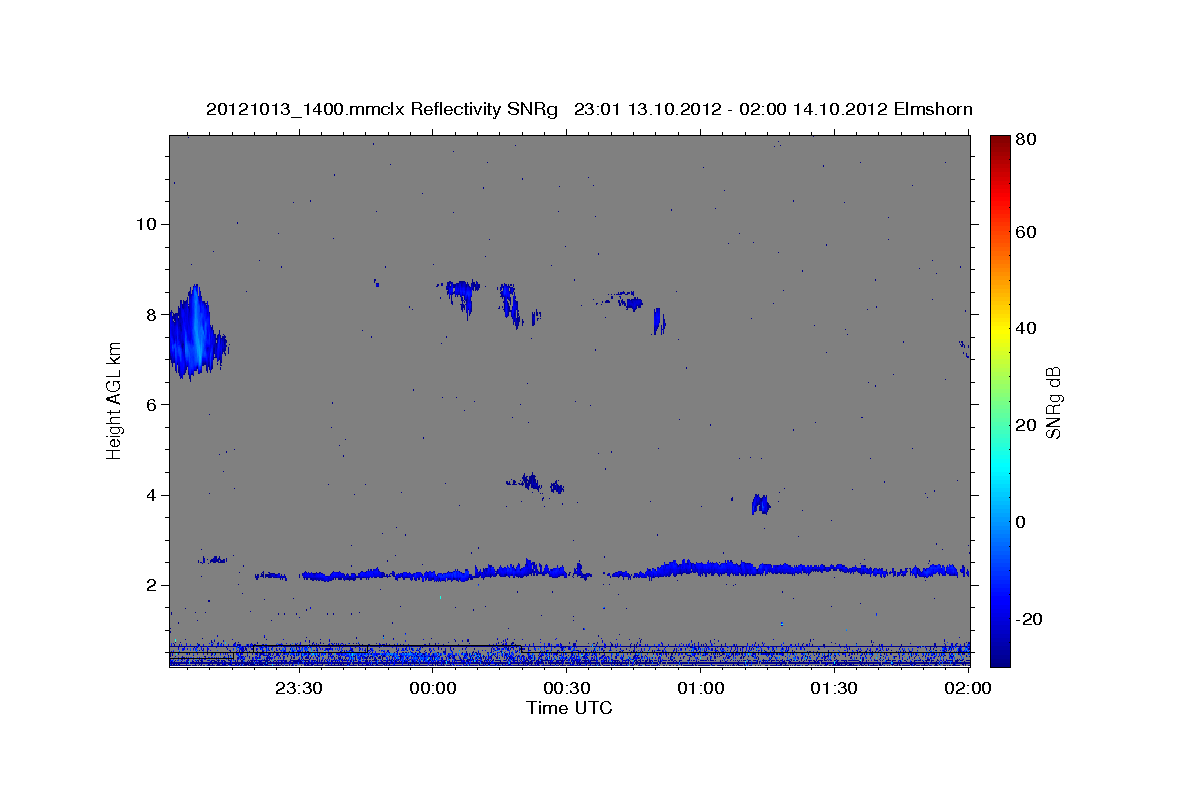This screenshot has height=800, width=1200.
Task: Click the 00:30 time tick label
Action: coord(566,688)
